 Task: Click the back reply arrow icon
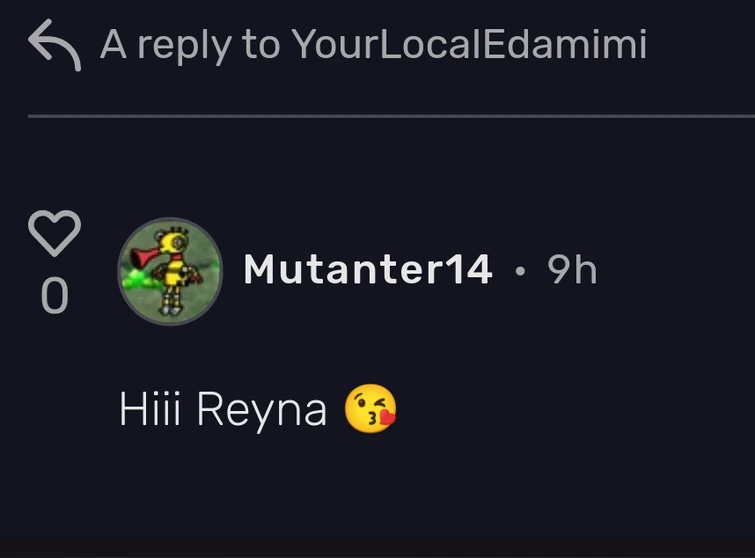[54, 46]
